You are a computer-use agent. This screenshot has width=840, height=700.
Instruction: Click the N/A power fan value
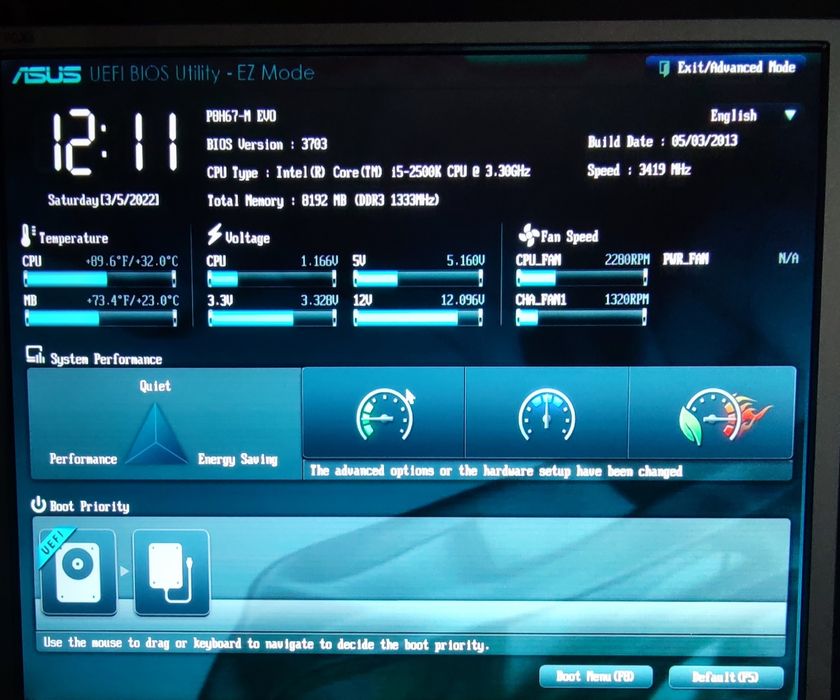[x=788, y=259]
